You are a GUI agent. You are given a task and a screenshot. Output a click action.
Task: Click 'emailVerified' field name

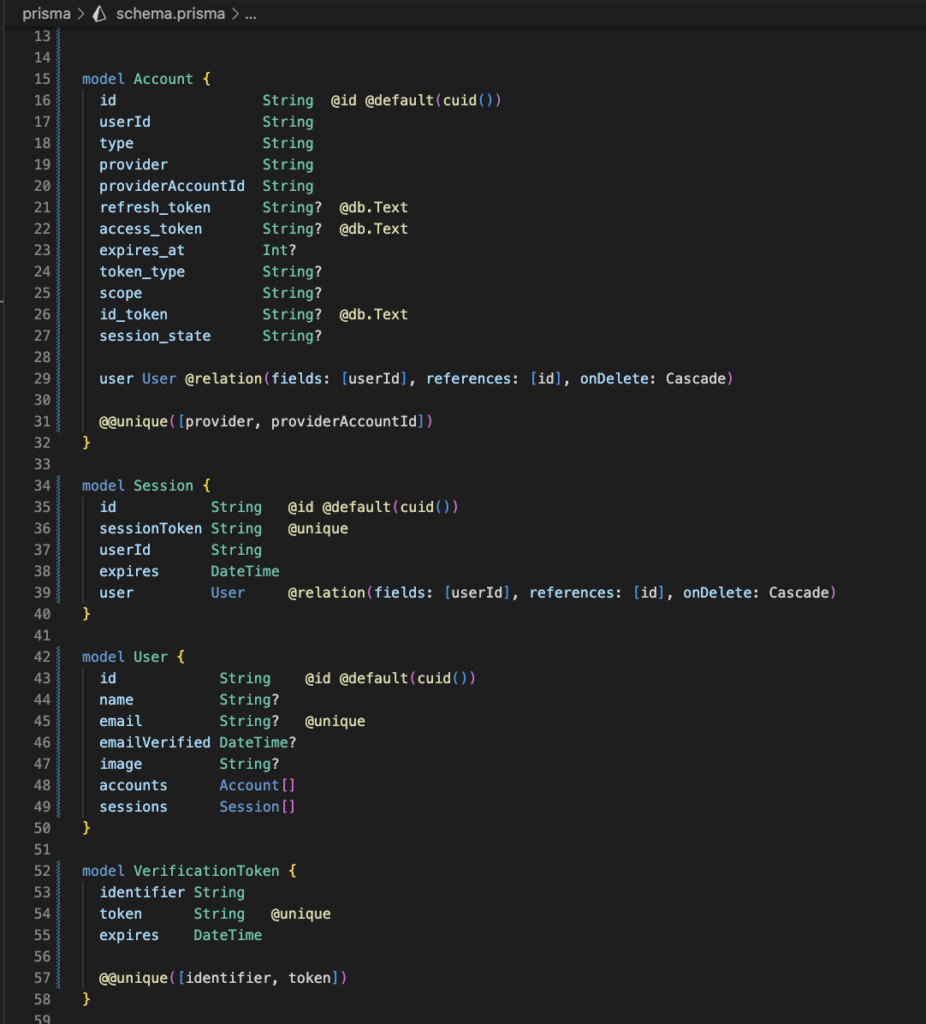coord(155,743)
